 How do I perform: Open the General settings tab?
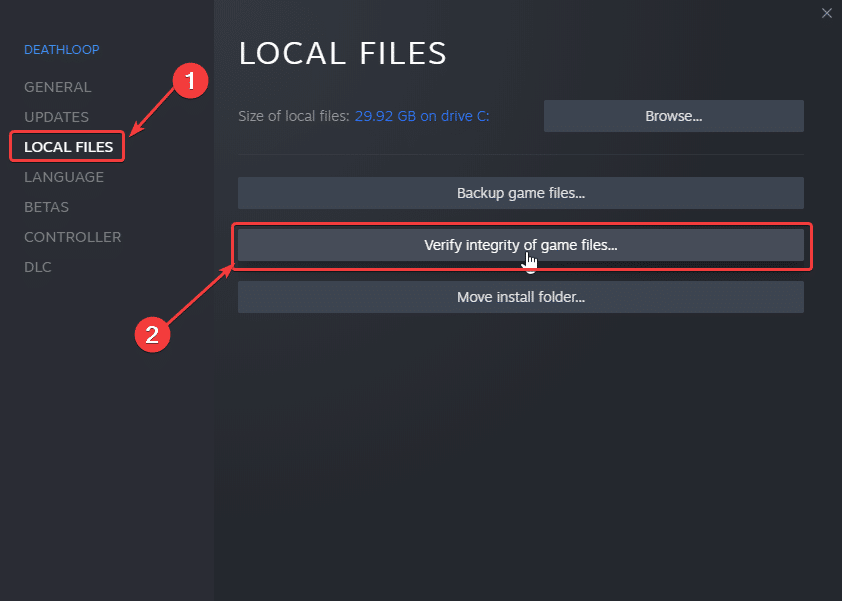[x=57, y=87]
